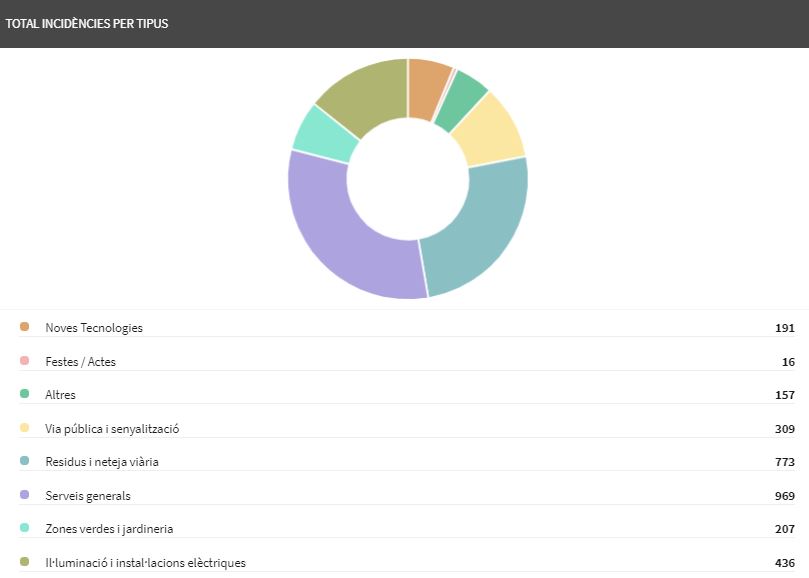Click the olive Il·luminació legend dot
This screenshot has width=809, height=578.
point(24,561)
